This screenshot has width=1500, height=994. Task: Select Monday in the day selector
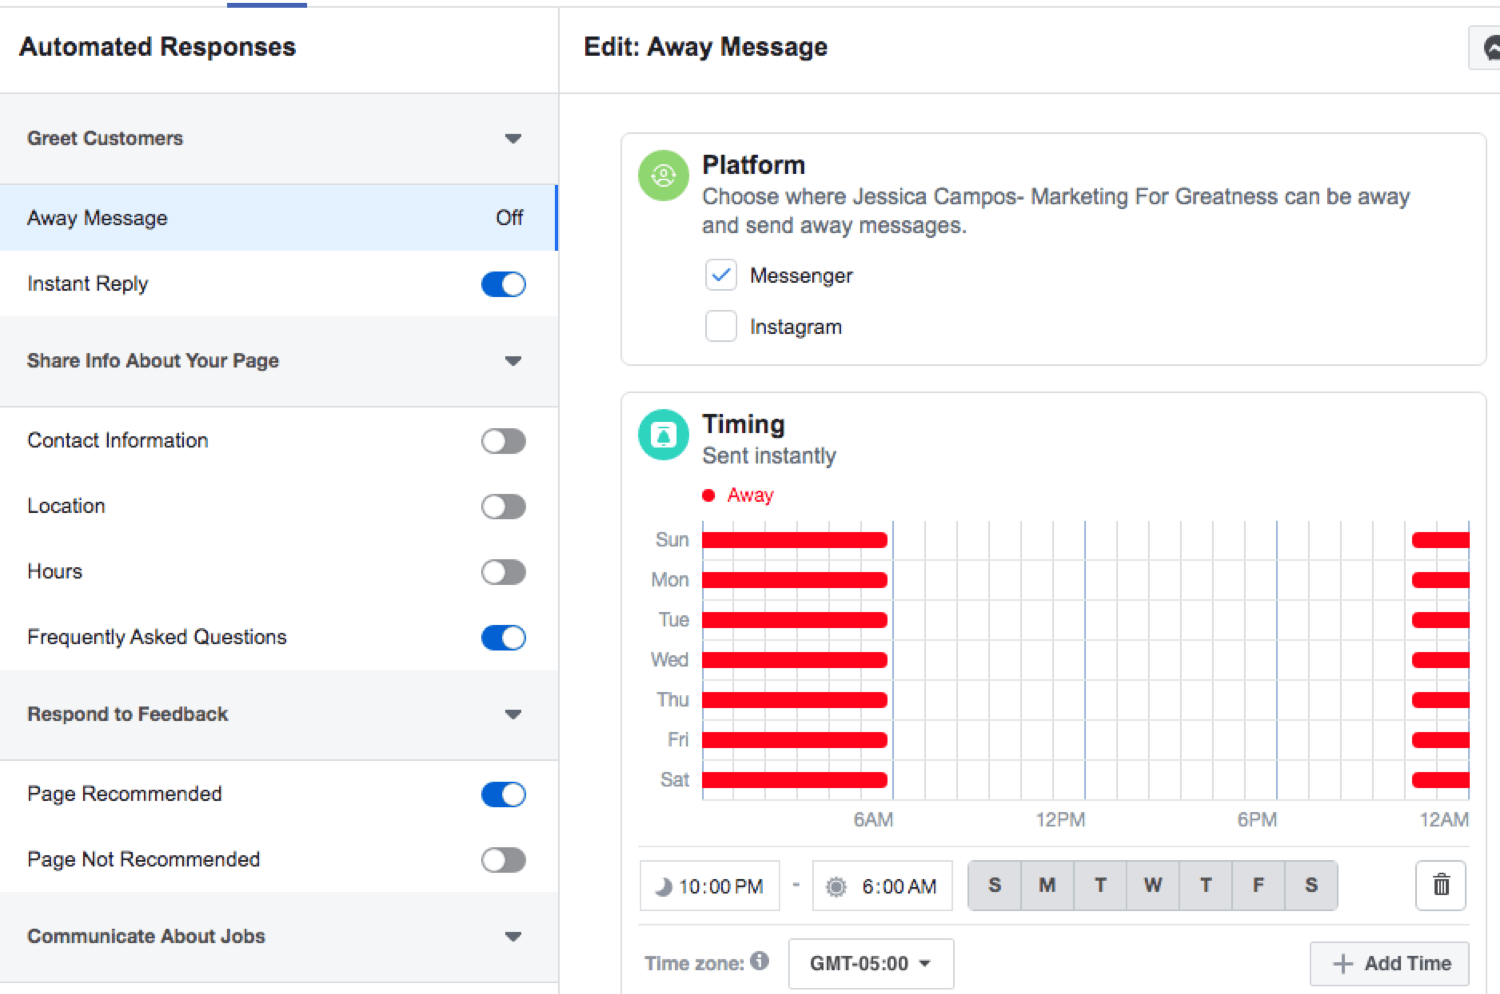pos(1047,885)
